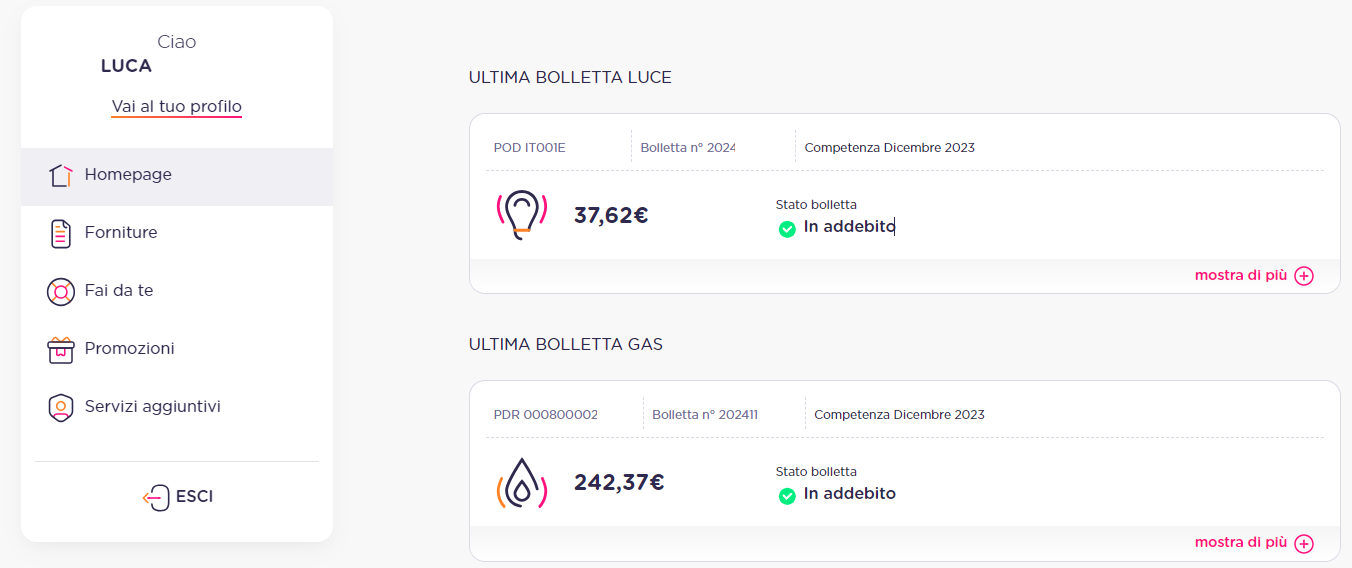Screen dimensions: 1352x568
Task: Click the Promozioni gift box icon
Action: tap(61, 349)
